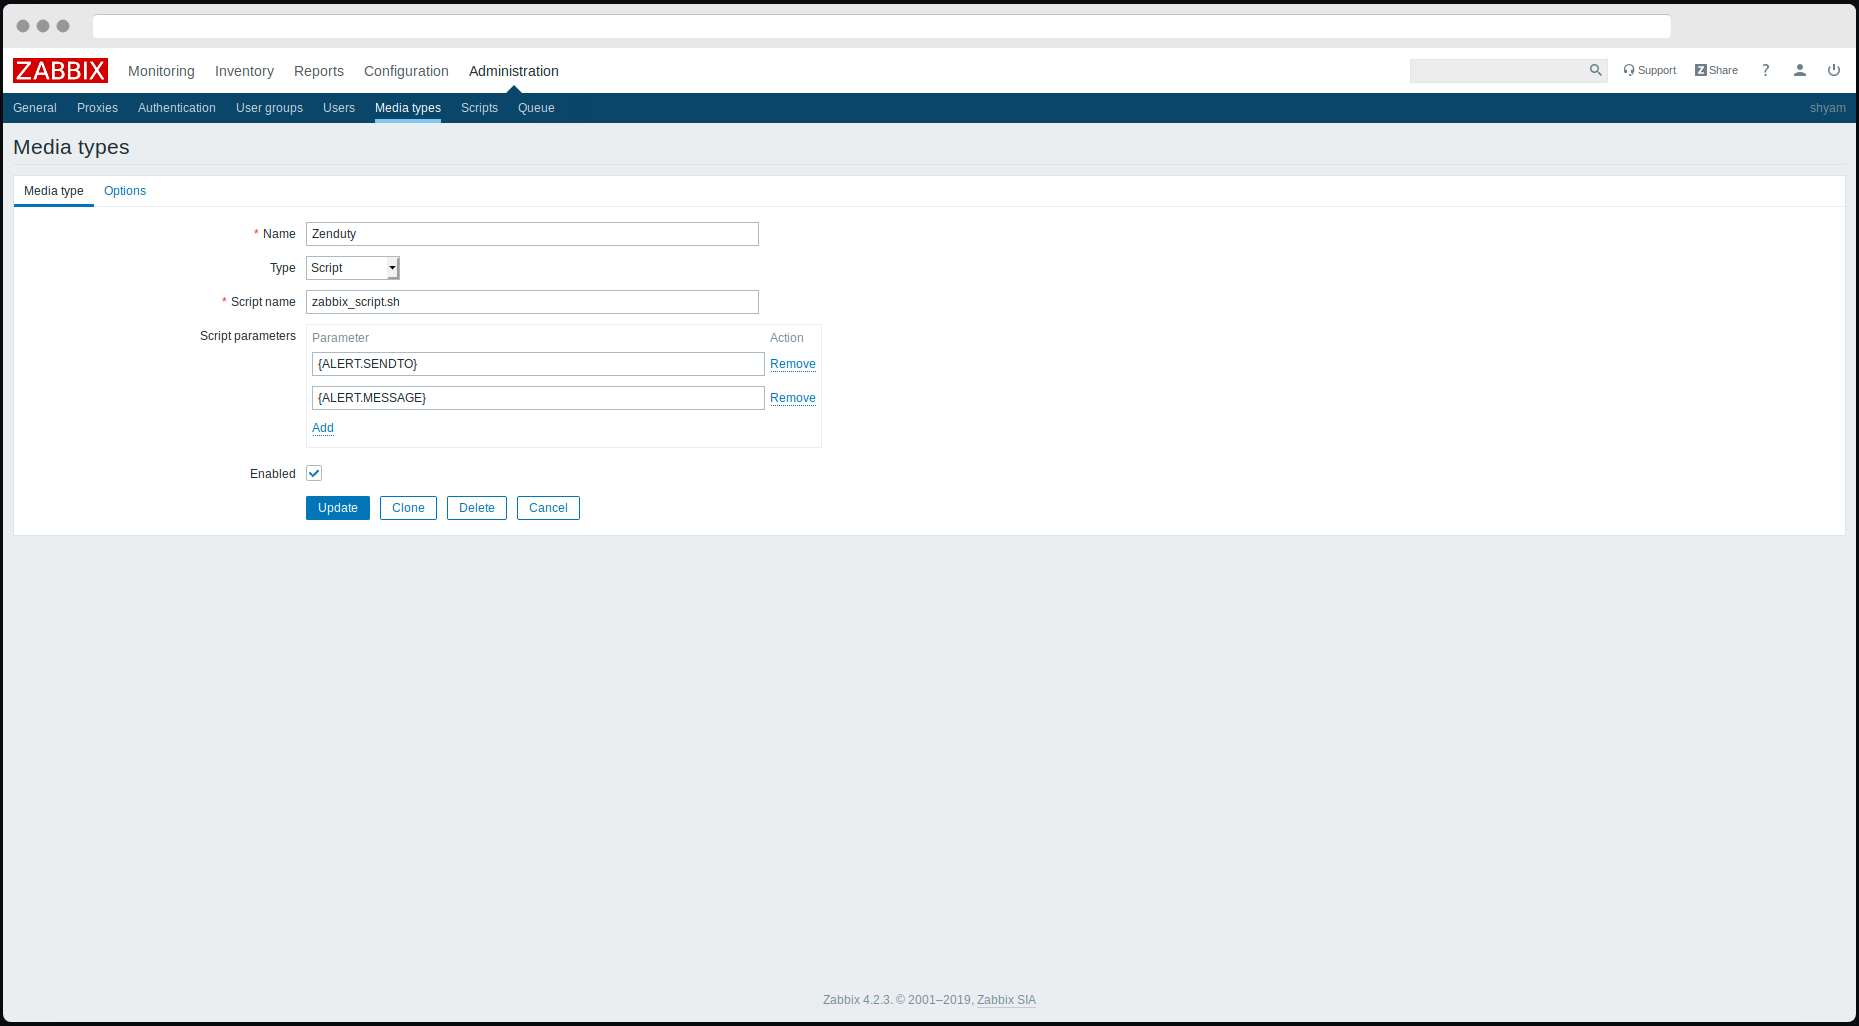This screenshot has height=1026, width=1859.
Task: Toggle the Enabled checkbox
Action: [x=314, y=473]
